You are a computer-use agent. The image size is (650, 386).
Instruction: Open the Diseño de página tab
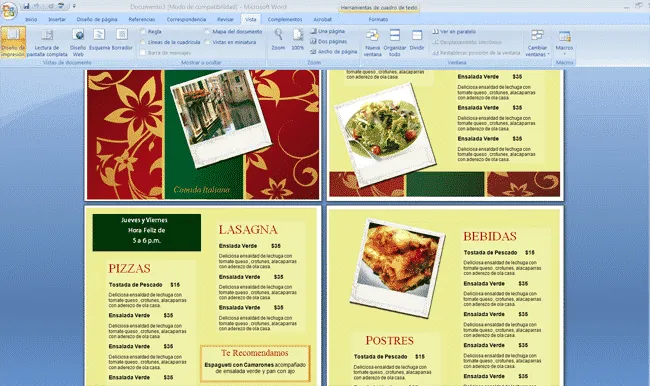[97, 19]
